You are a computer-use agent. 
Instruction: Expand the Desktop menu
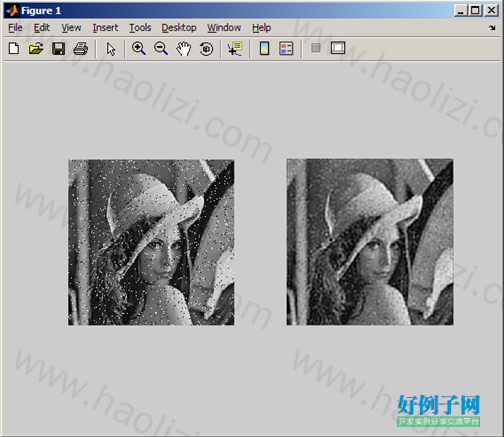tap(179, 27)
